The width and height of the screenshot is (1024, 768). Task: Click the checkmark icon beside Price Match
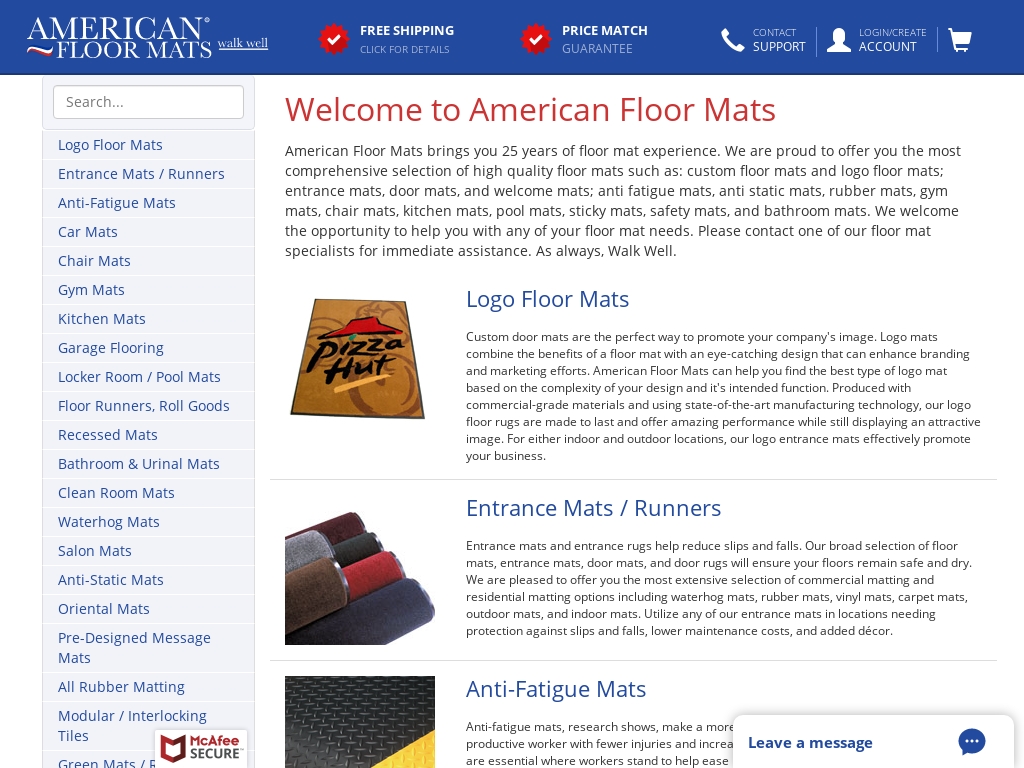[536, 39]
